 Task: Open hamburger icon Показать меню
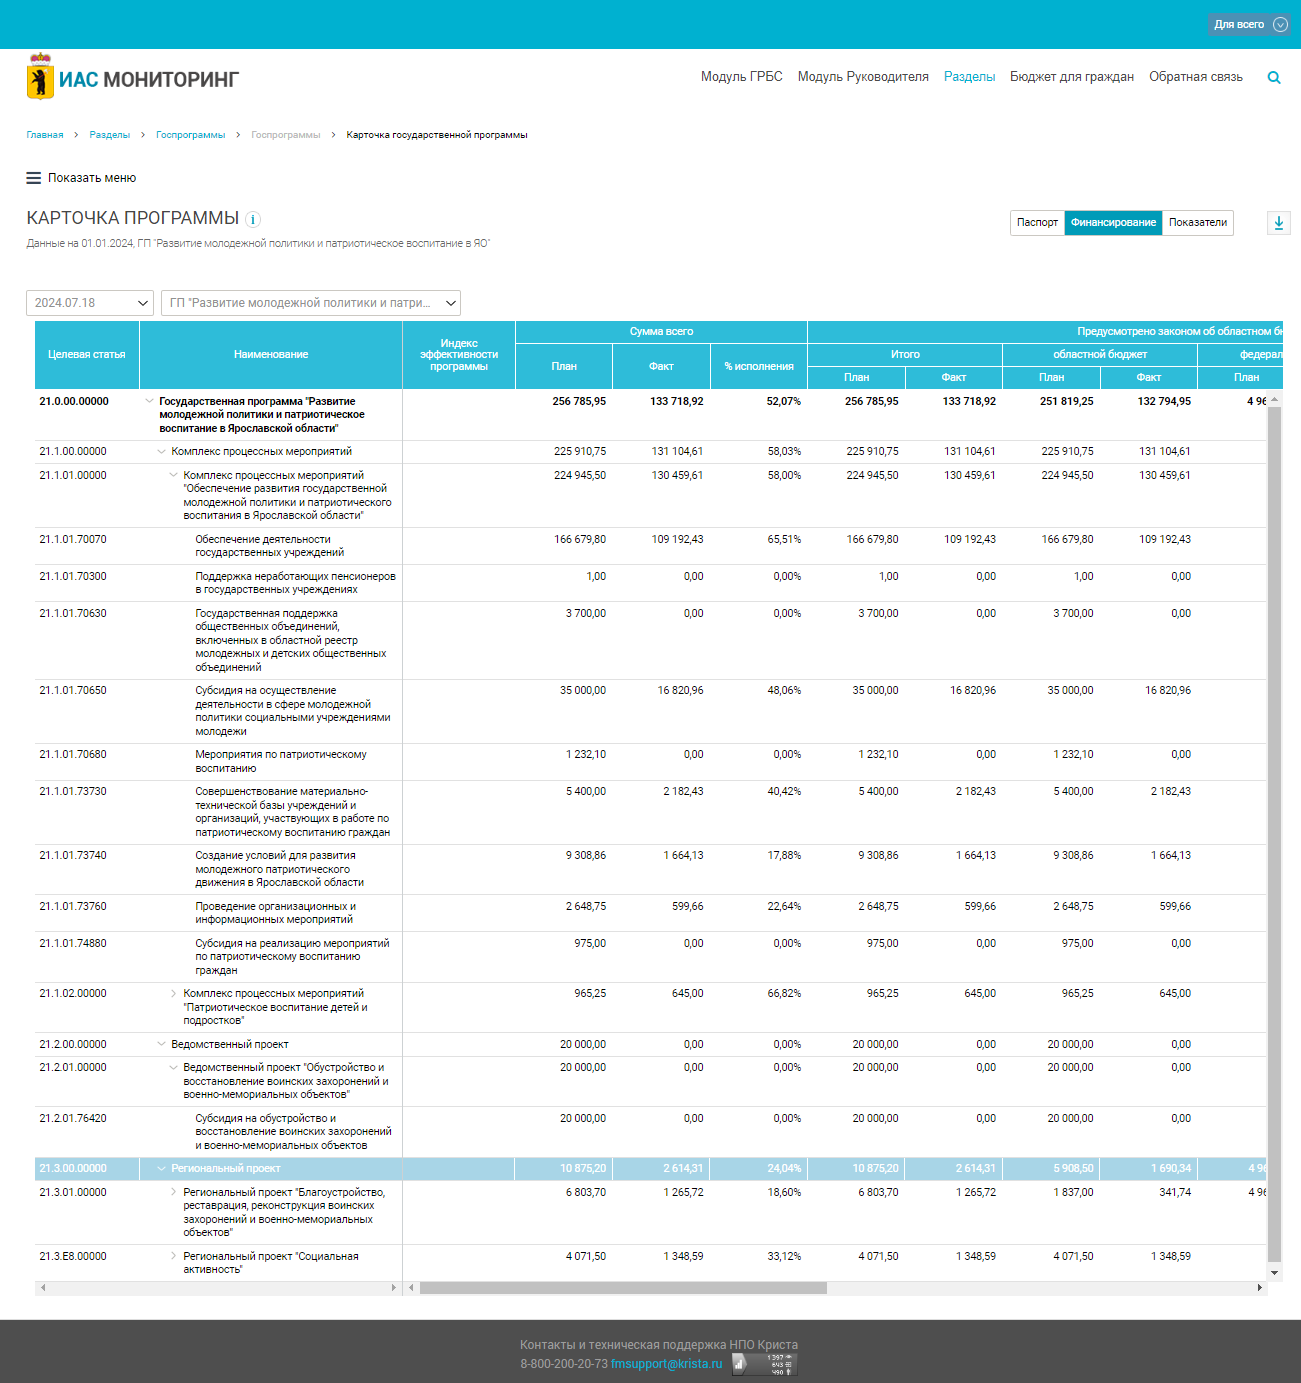(x=34, y=178)
